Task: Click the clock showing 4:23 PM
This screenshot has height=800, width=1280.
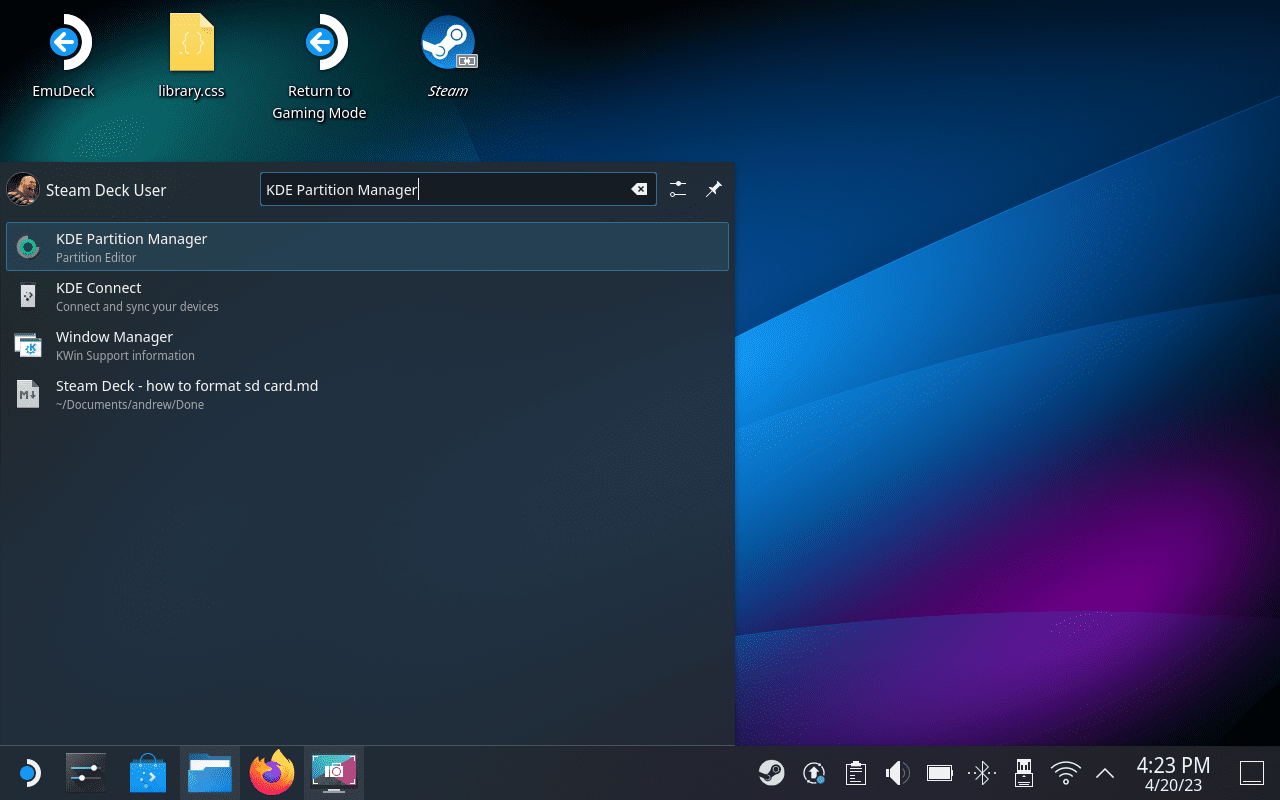Action: pos(1174,772)
